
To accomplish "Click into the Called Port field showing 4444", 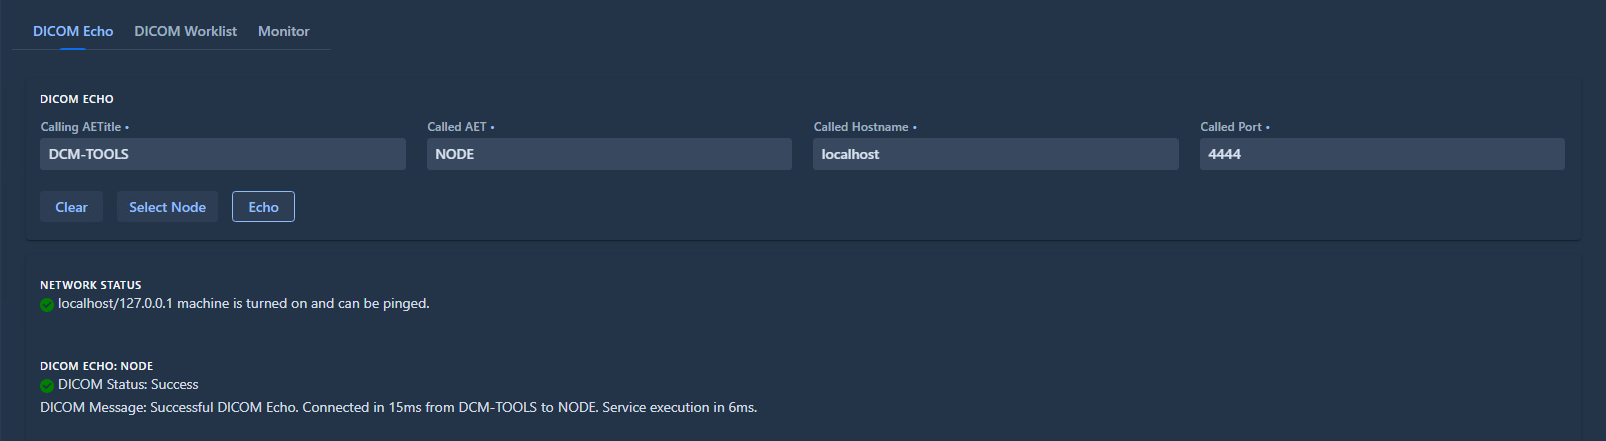I will (1382, 154).
